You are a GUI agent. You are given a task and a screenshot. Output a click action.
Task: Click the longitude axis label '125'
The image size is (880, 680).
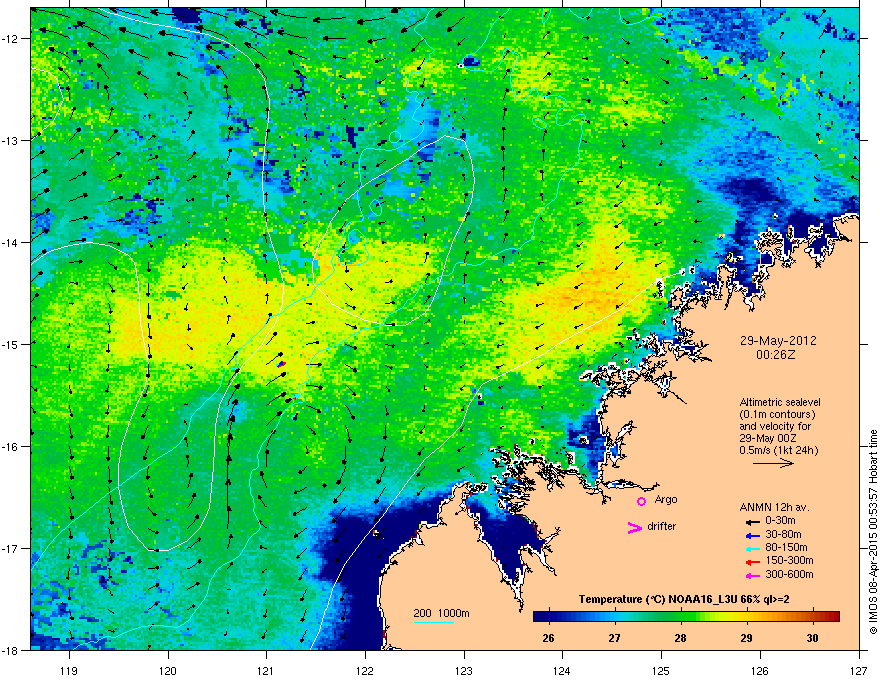(x=661, y=670)
